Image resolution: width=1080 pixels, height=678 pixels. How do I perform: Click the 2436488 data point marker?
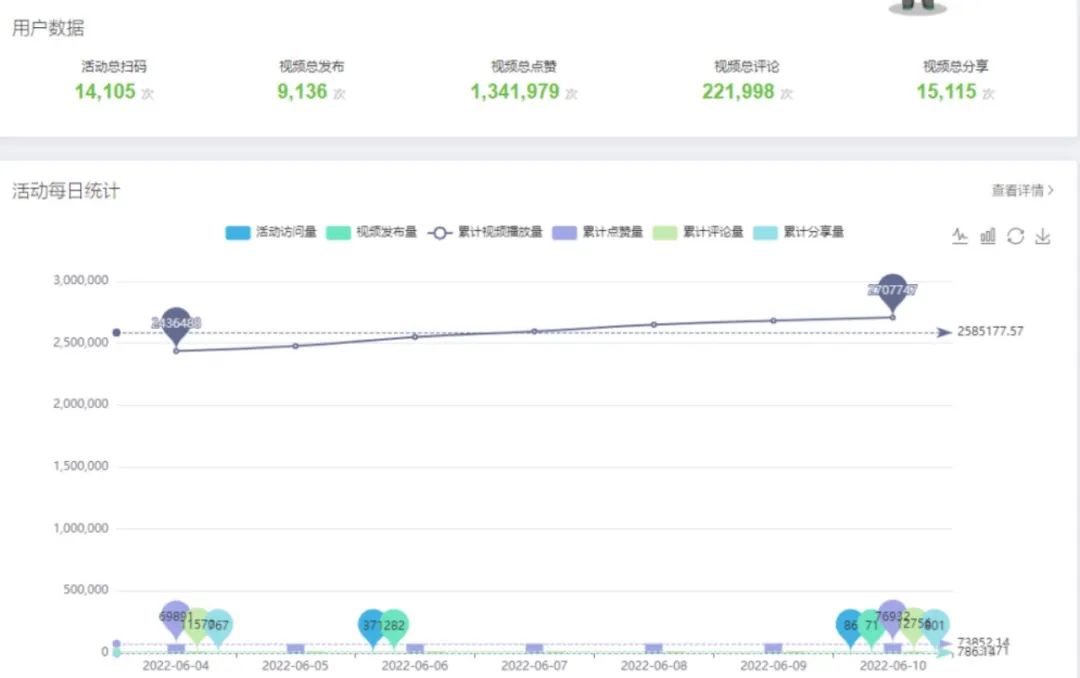[x=177, y=322]
